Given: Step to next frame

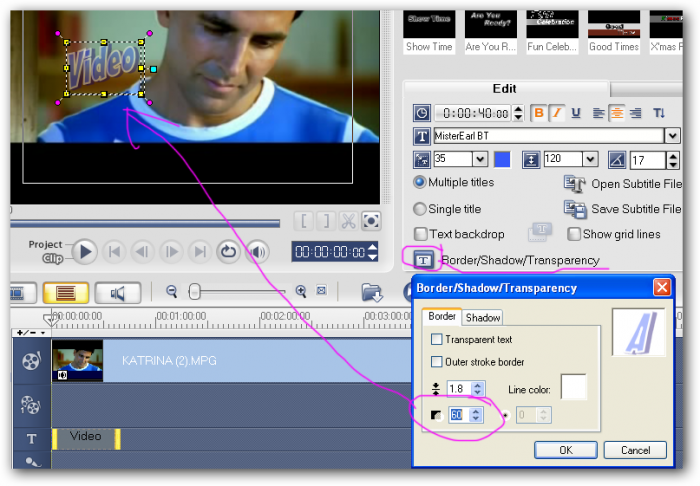Looking at the screenshot, I should [171, 252].
